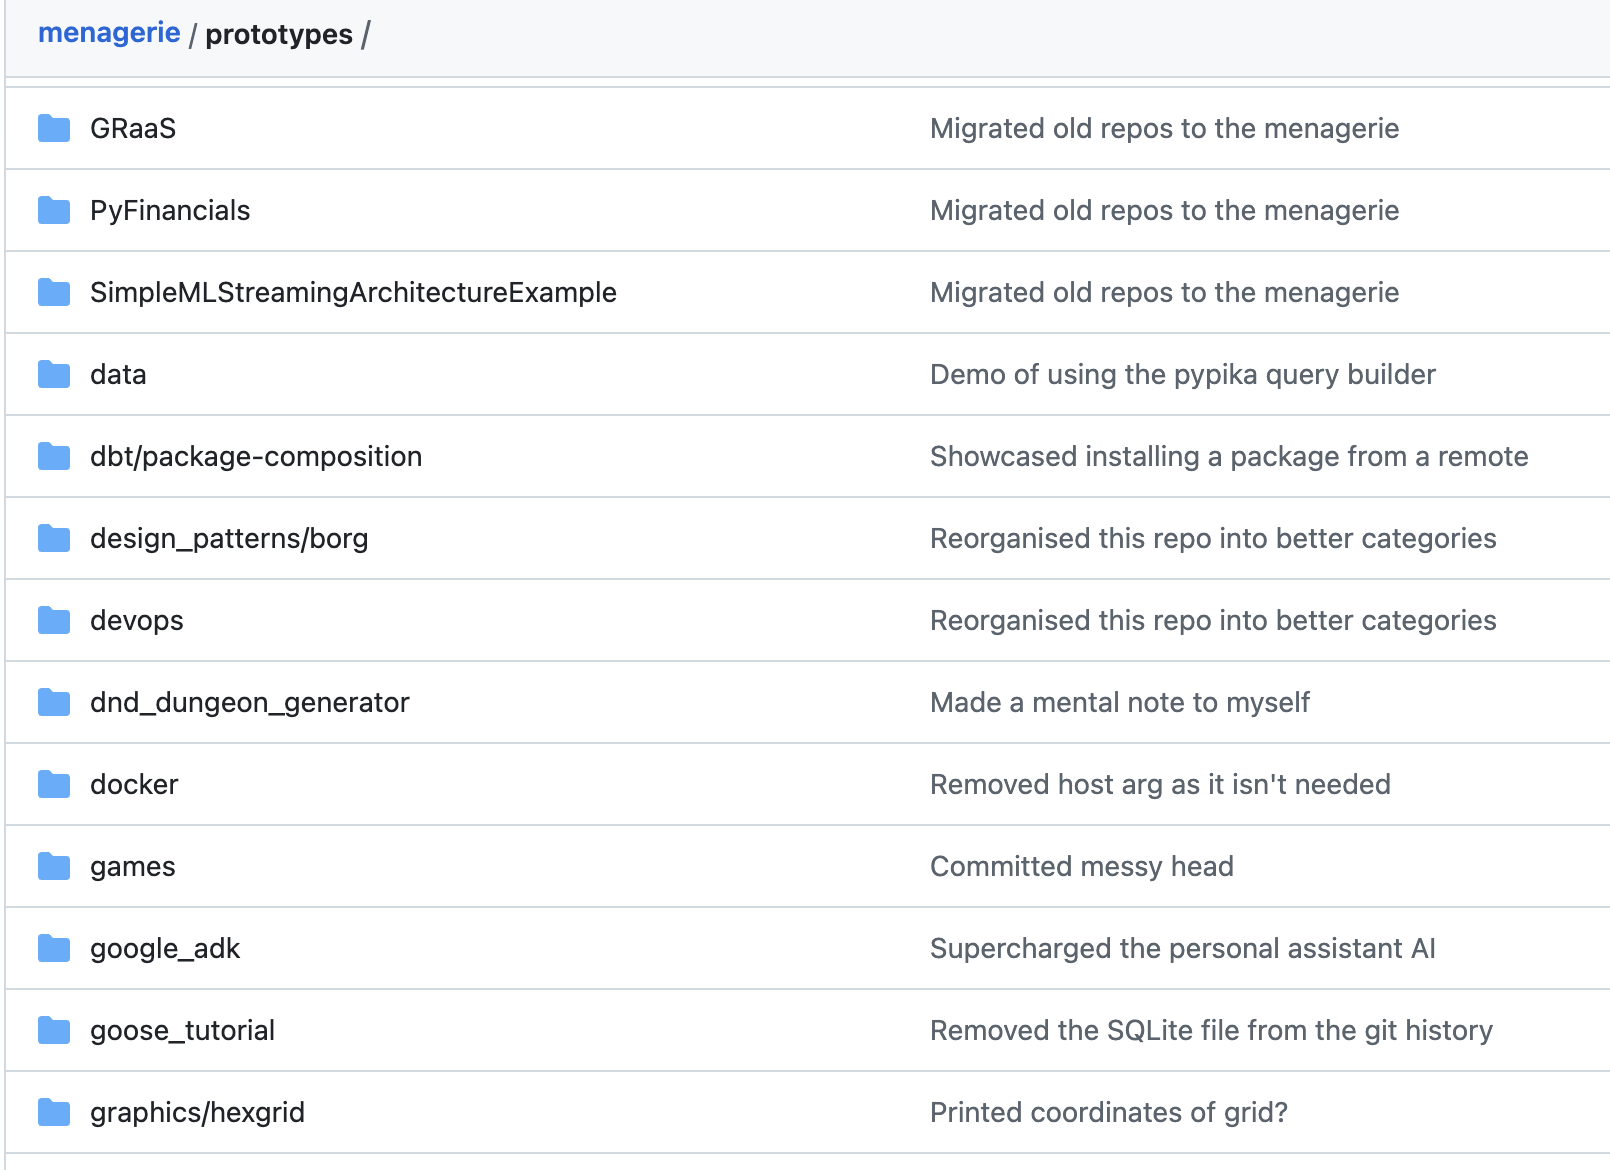Open 'Removed host arg as it isn't needed' commit

pyautogui.click(x=1160, y=785)
